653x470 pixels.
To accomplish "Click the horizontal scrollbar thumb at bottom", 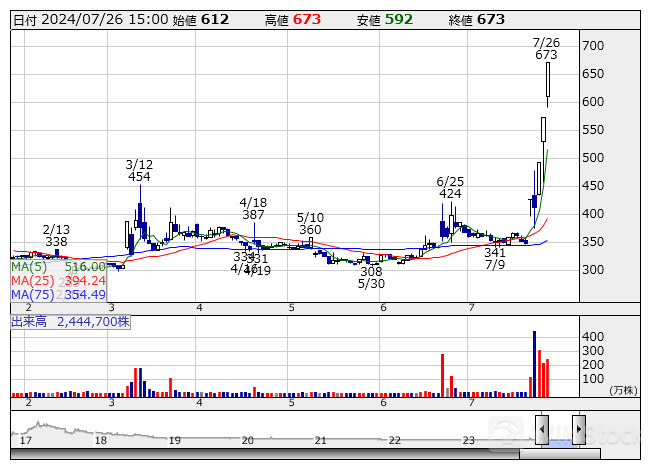I will [x=560, y=455].
